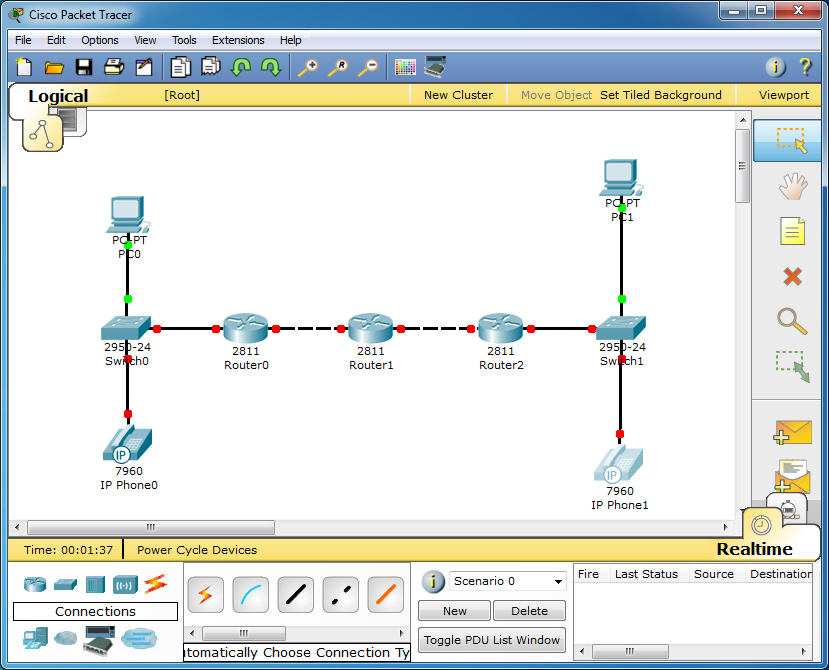Launch the Activity Wizard toolbar icon
829x670 pixels.
point(144,67)
